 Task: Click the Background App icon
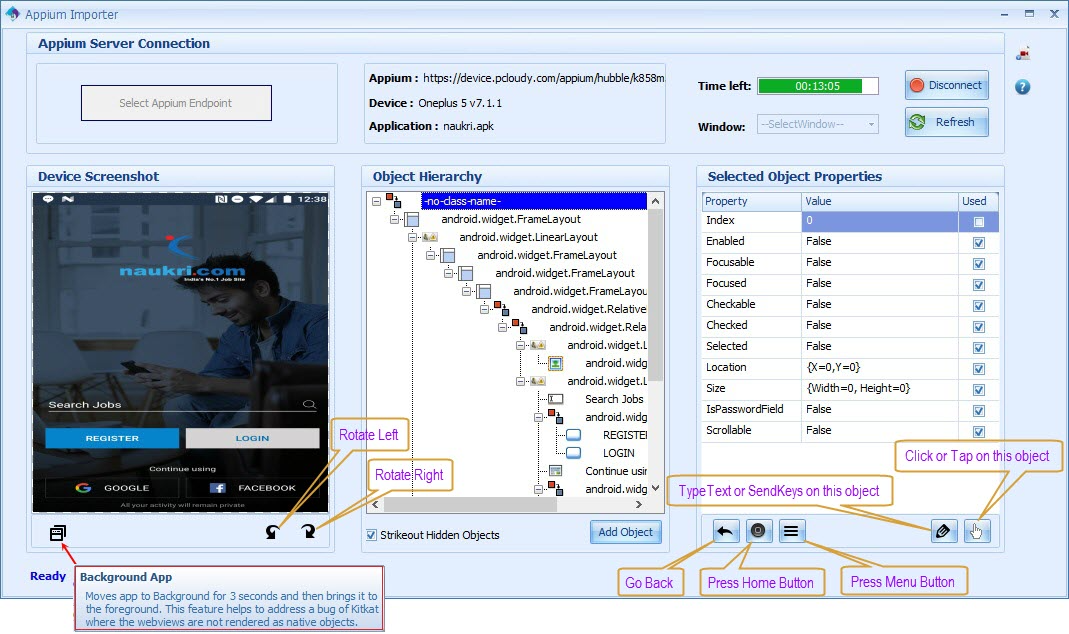tap(58, 533)
